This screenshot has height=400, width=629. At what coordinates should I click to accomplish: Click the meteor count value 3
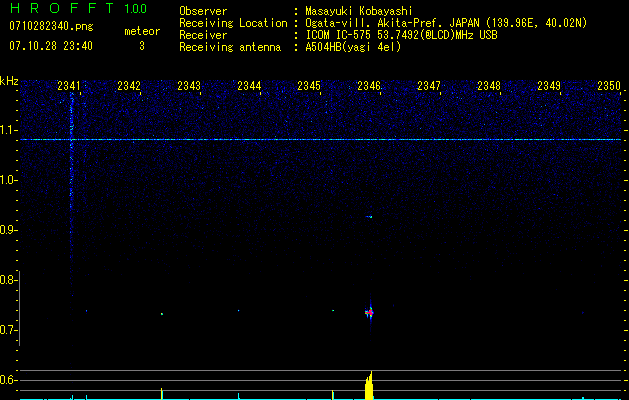(141, 46)
